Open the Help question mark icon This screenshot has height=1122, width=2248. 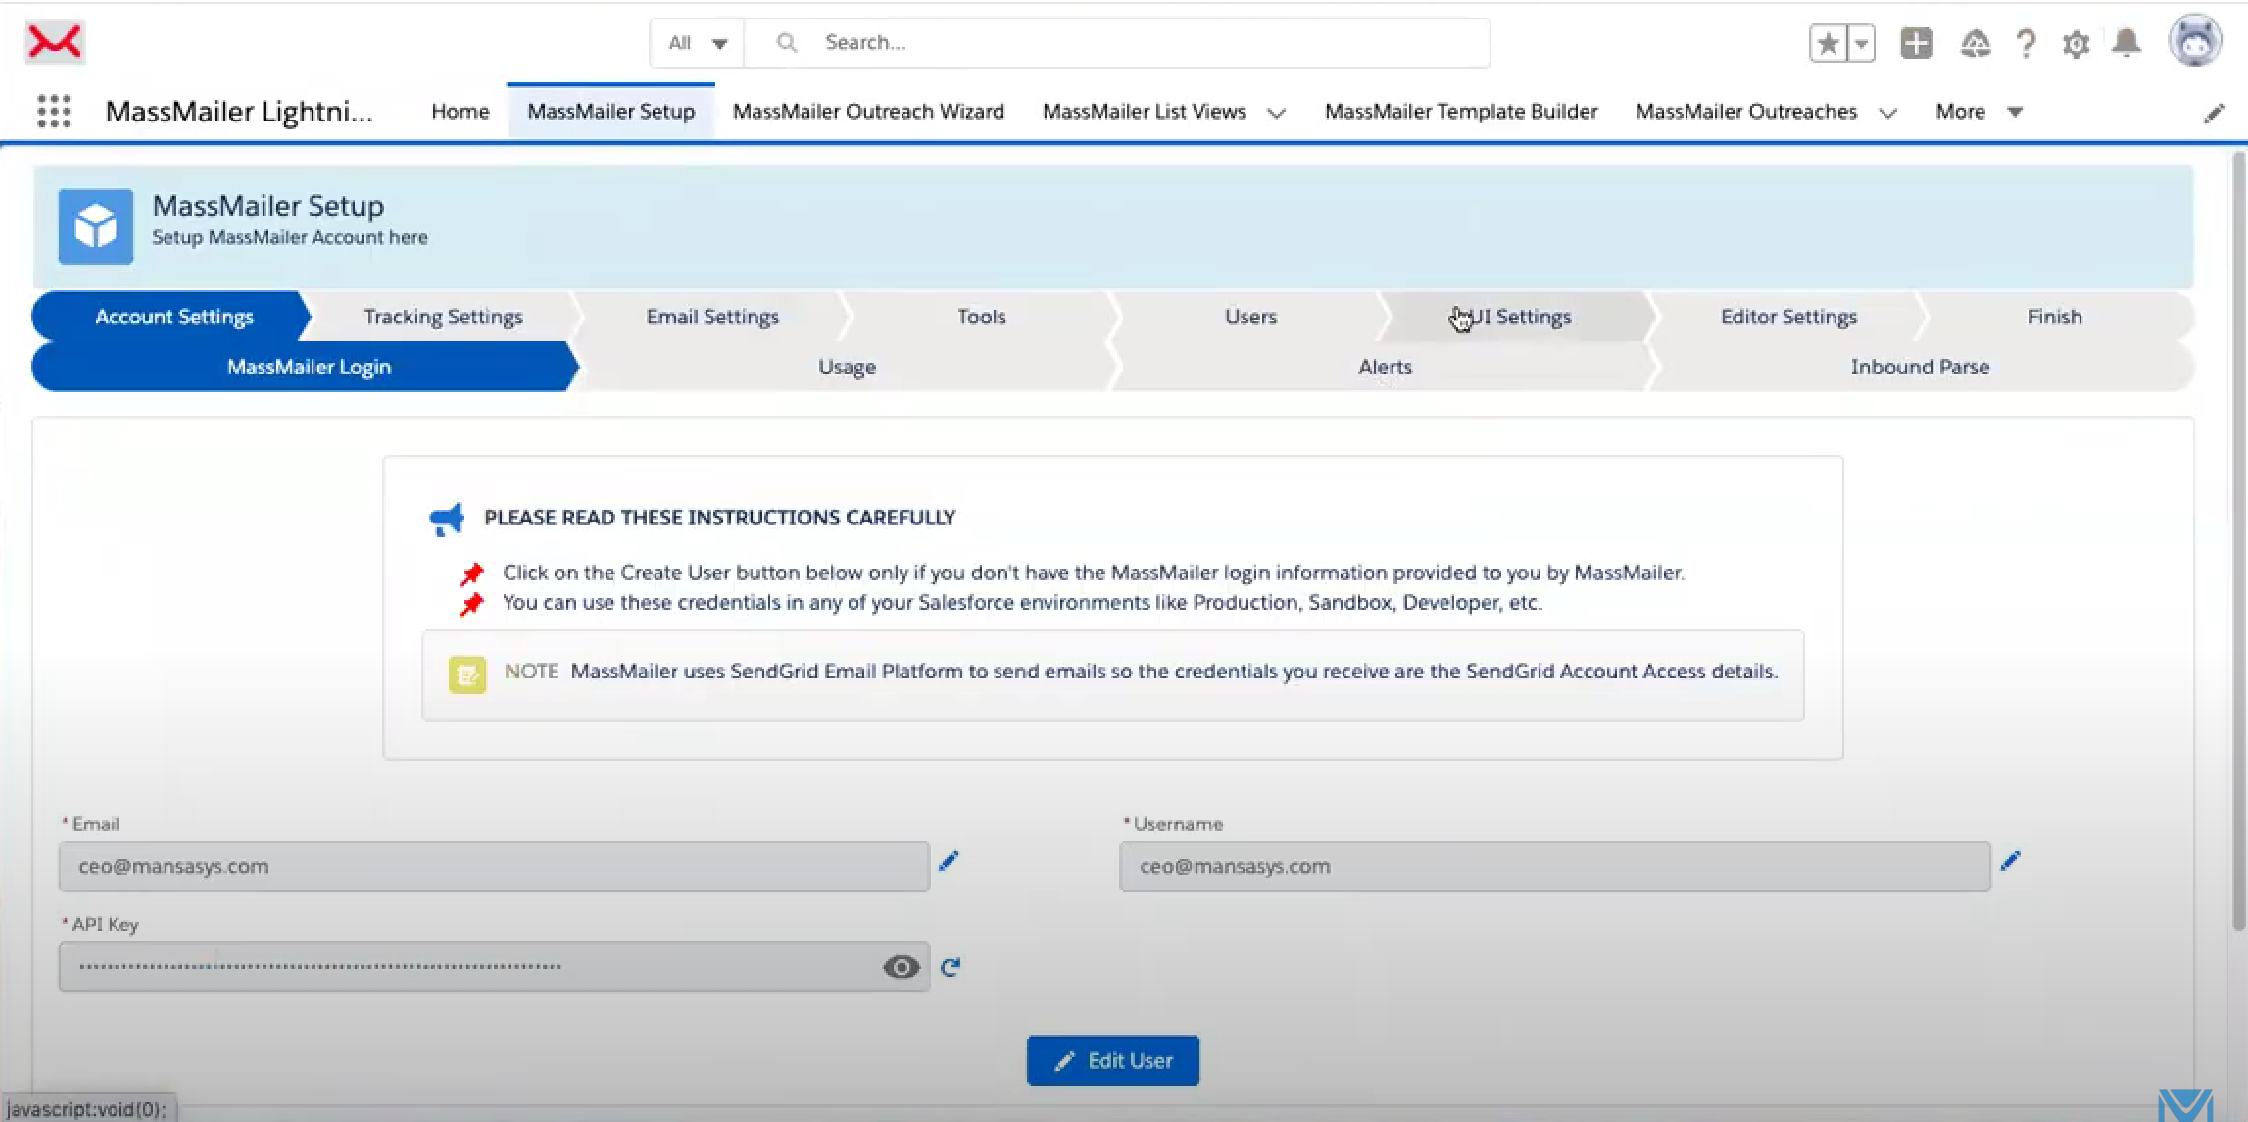click(2026, 43)
